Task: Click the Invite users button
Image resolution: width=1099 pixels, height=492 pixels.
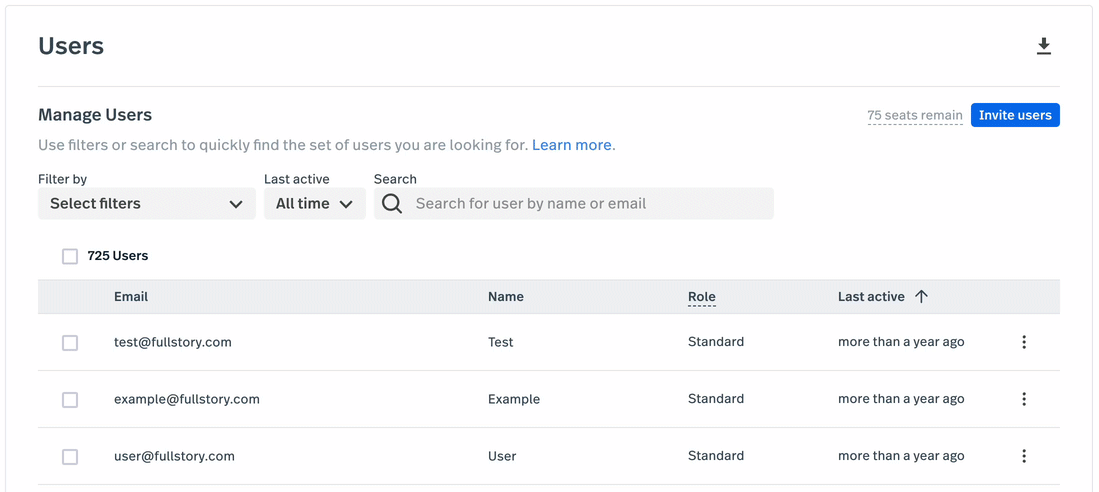Action: tap(1015, 115)
